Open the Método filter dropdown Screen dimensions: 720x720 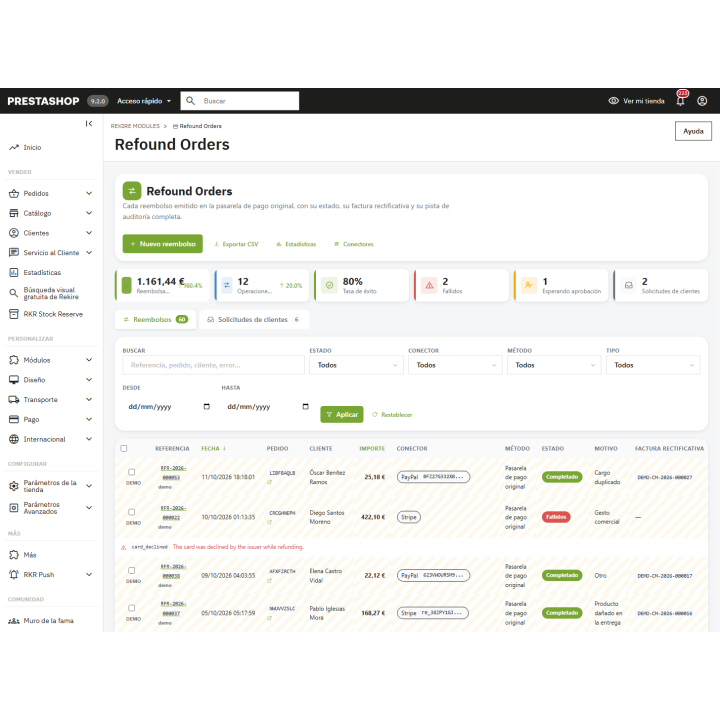554,365
